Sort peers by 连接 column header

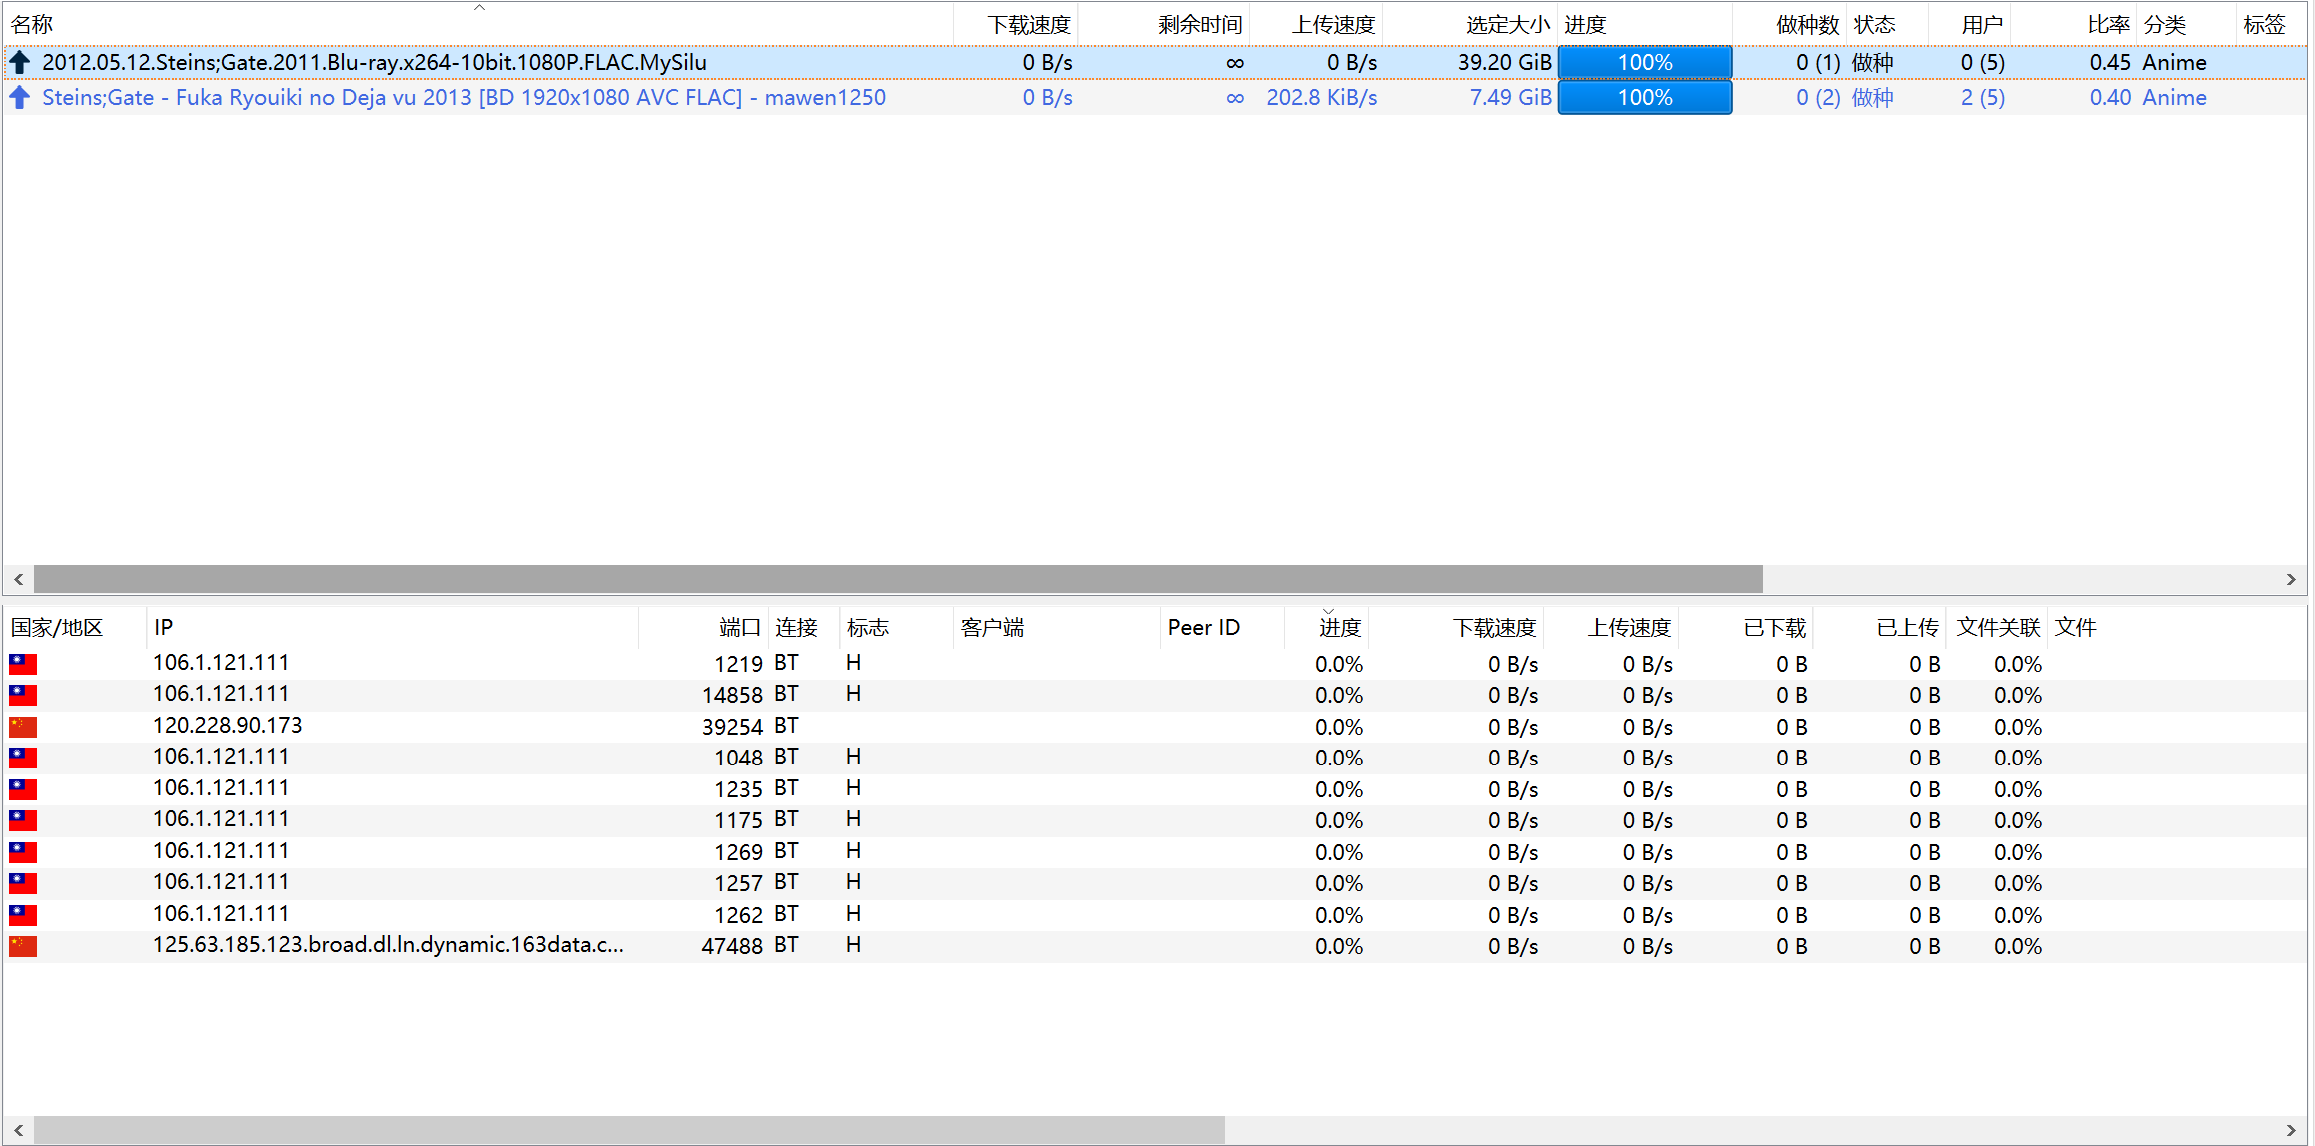(x=804, y=627)
